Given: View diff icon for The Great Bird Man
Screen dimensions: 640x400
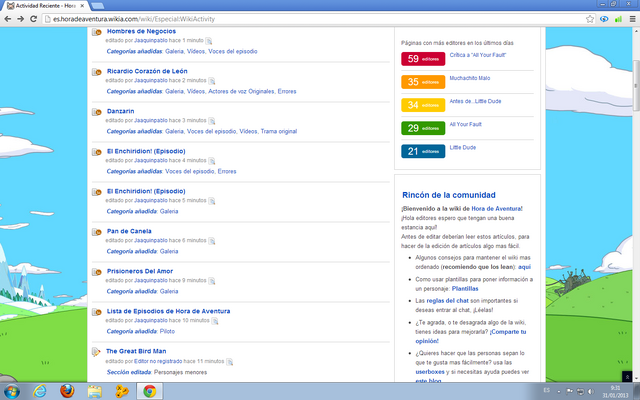Looking at the screenshot, I should [x=229, y=362].
